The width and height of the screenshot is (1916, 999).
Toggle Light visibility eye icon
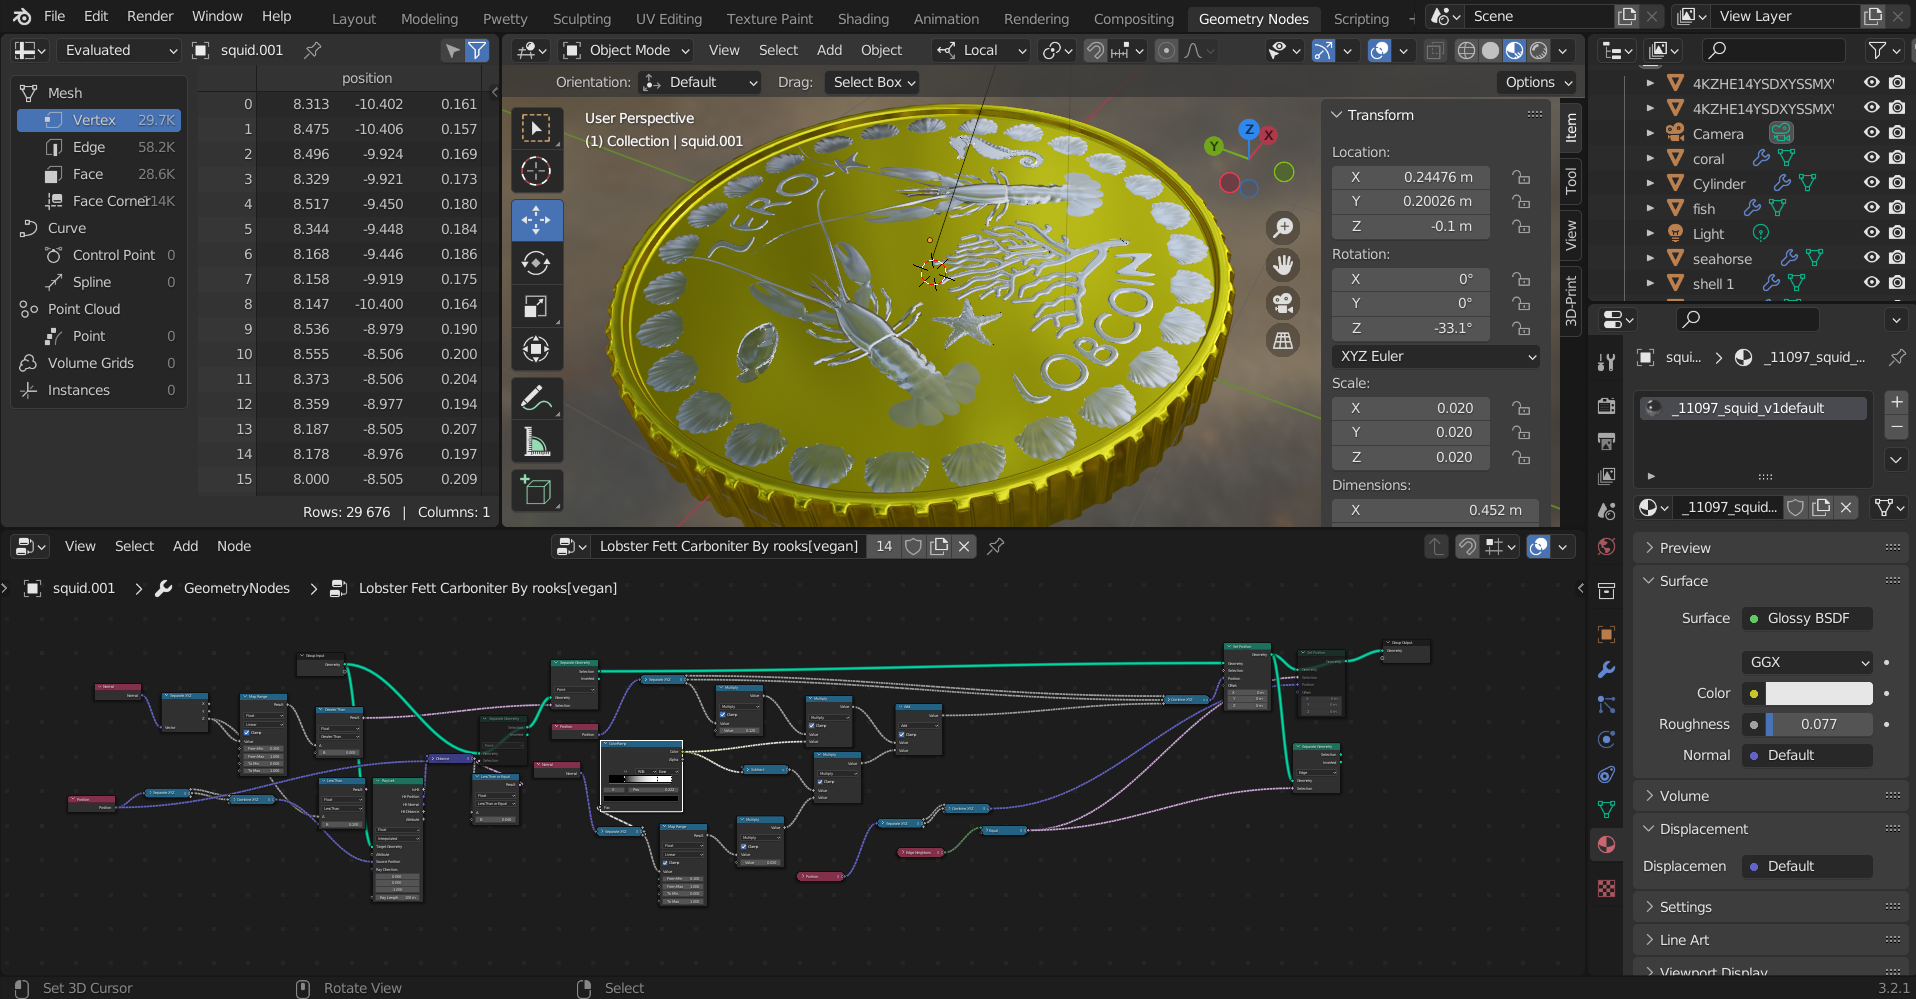(x=1872, y=233)
